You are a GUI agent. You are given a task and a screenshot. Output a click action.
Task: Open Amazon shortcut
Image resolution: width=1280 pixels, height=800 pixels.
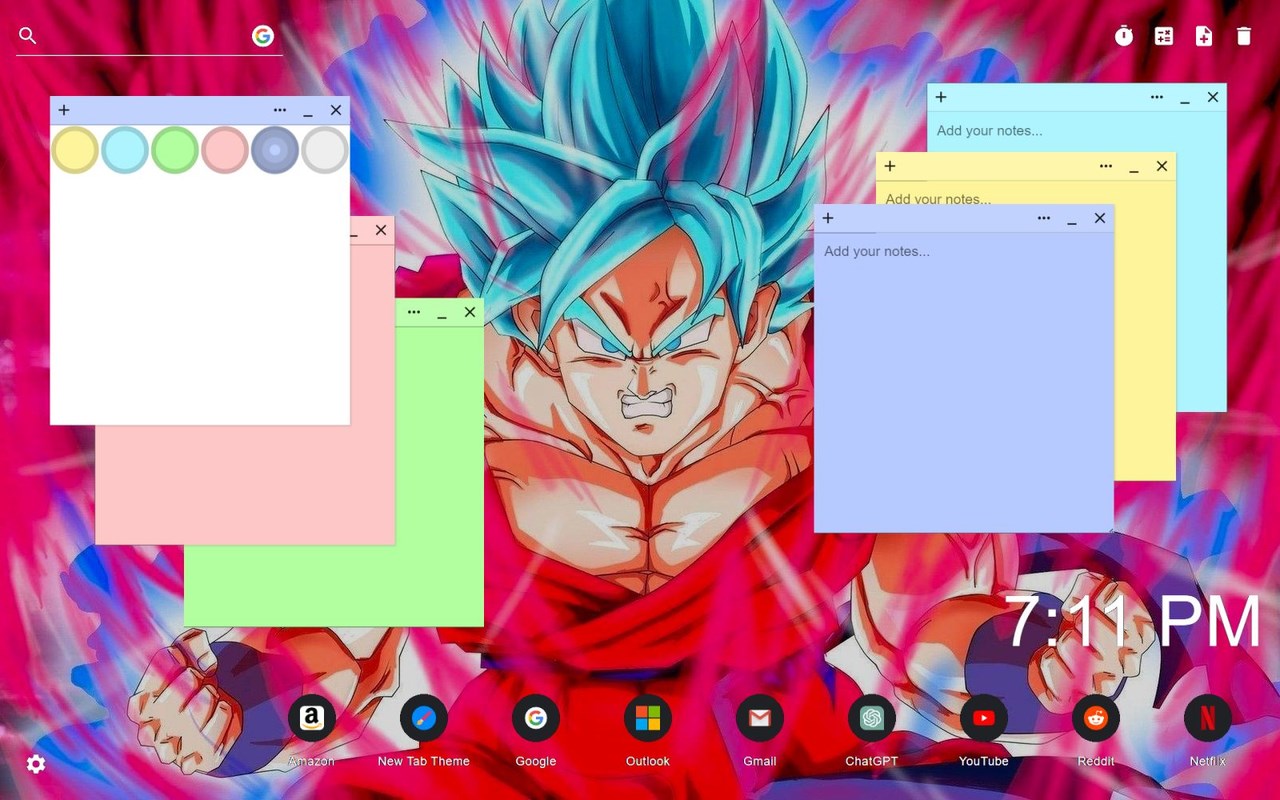(x=312, y=718)
